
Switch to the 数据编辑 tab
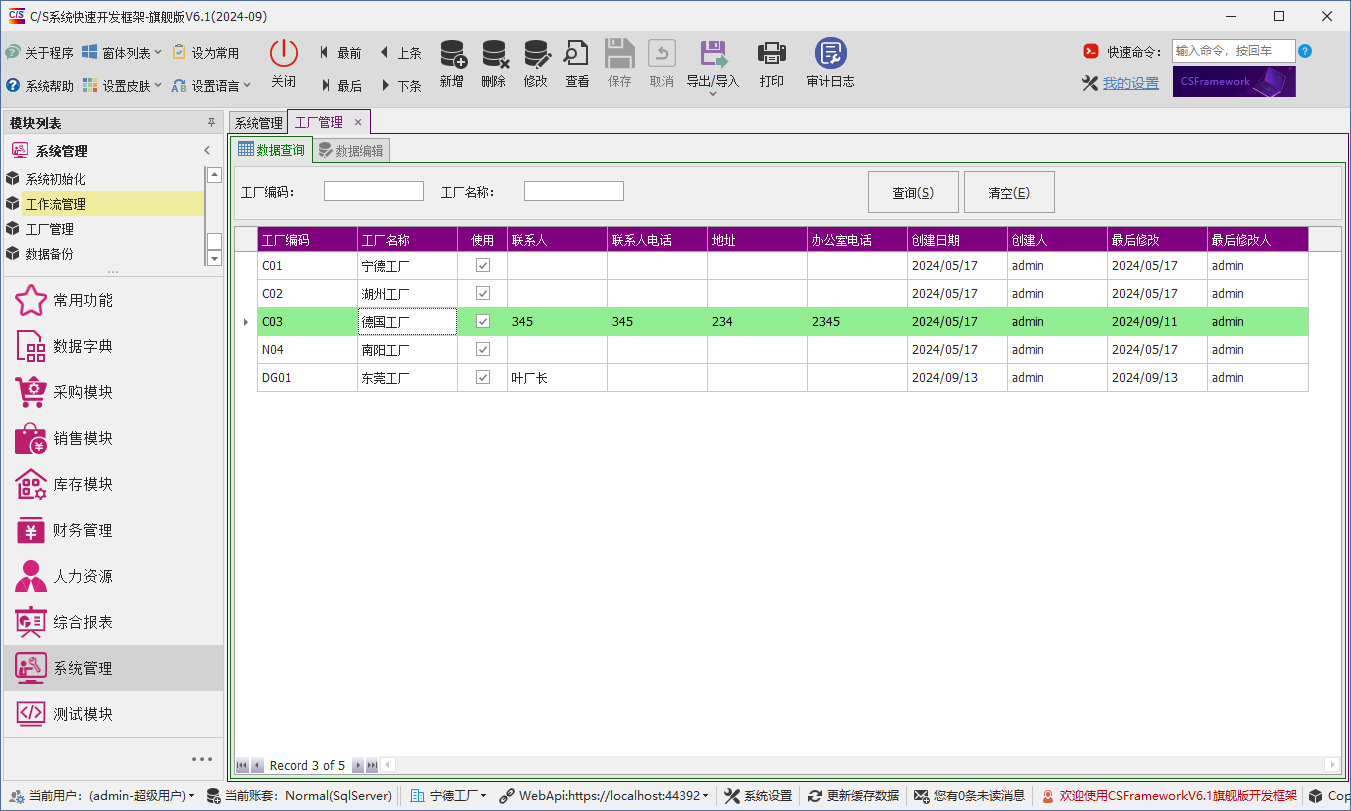click(350, 151)
